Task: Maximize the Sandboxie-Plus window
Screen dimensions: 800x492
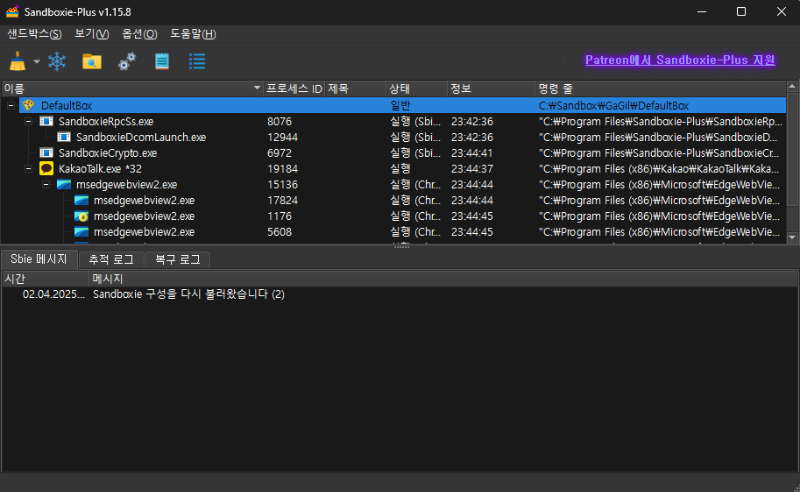Action: click(x=741, y=11)
